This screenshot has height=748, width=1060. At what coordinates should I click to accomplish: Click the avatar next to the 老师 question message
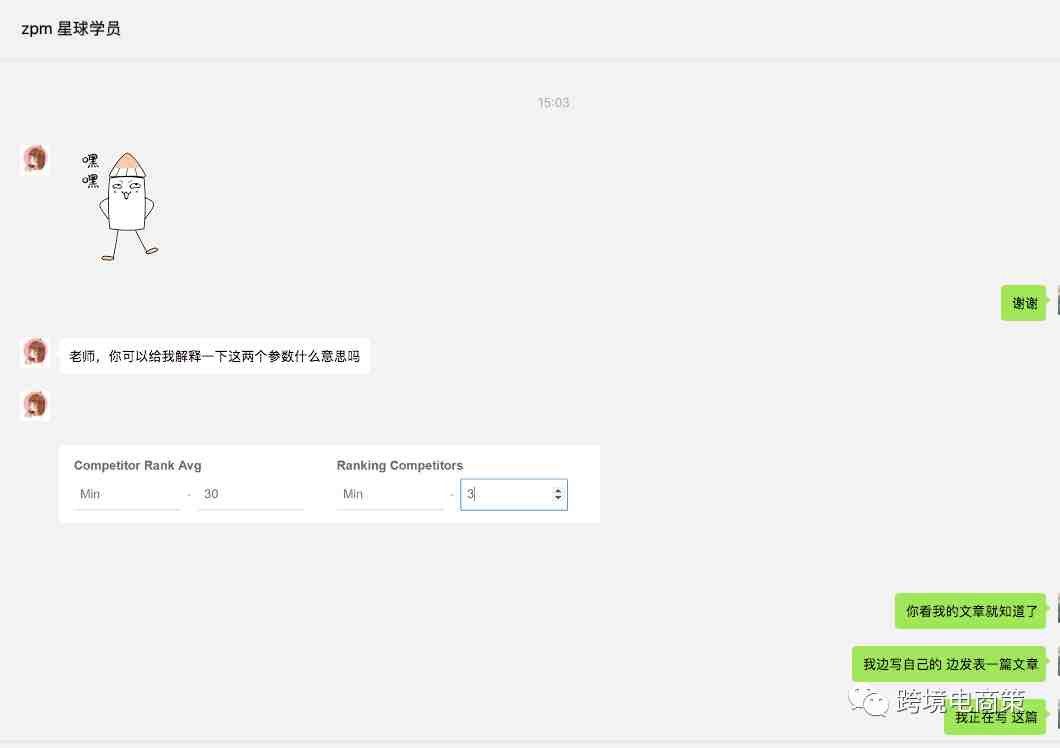pos(36,352)
